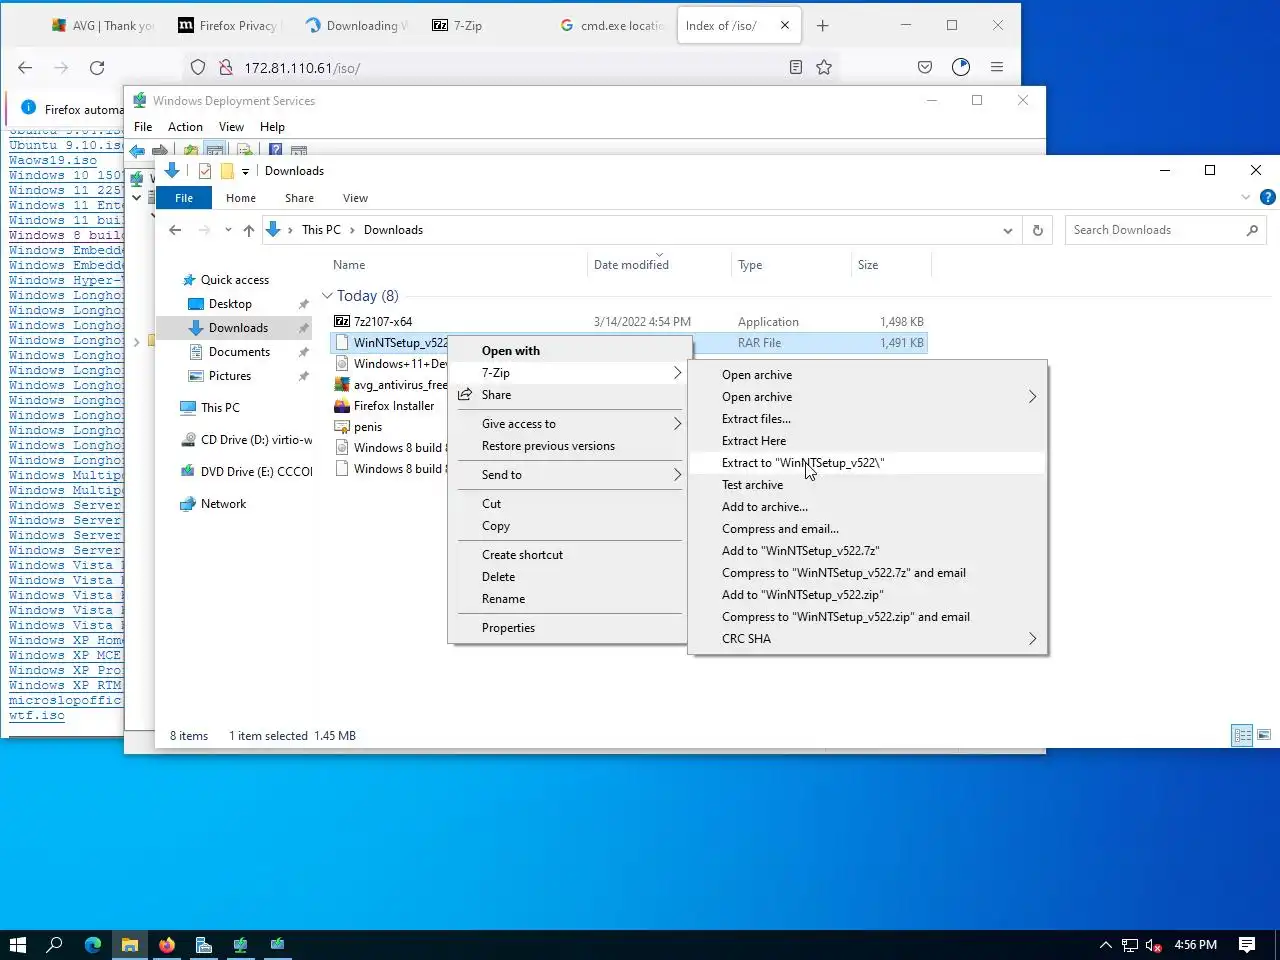Choose Add to archive... option
This screenshot has width=1280, height=960.
(x=765, y=507)
